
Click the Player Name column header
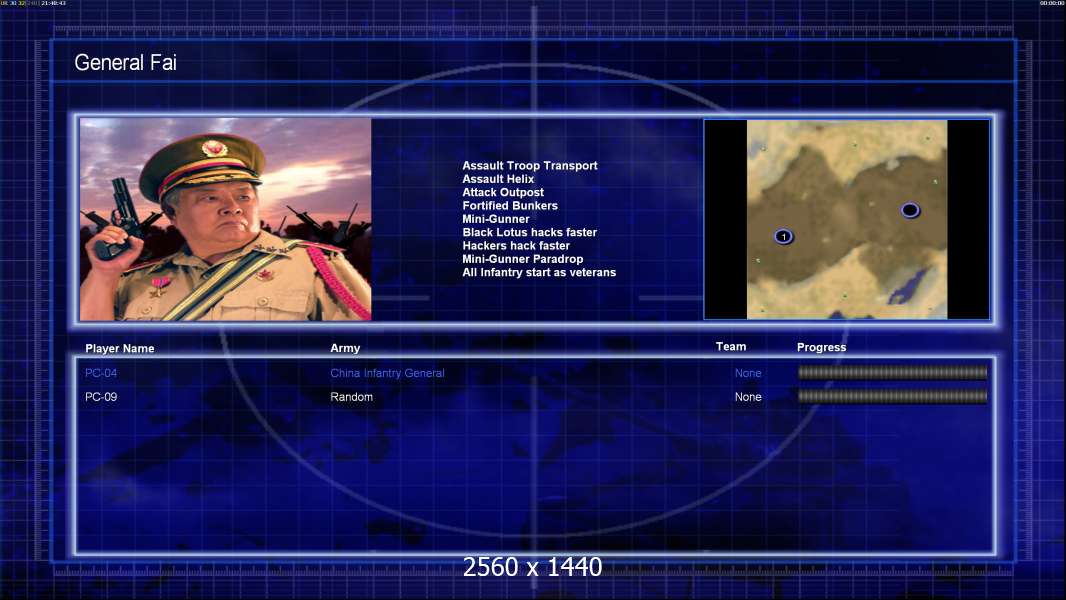[x=120, y=348]
